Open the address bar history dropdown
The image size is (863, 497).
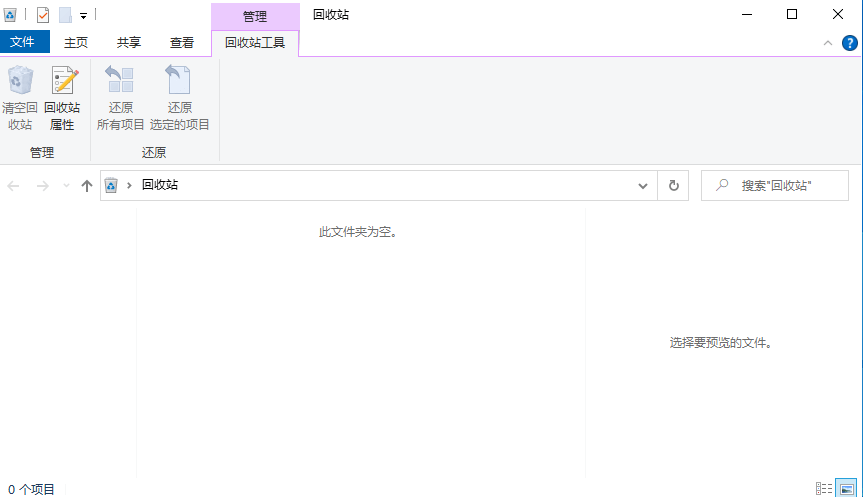tap(642, 186)
